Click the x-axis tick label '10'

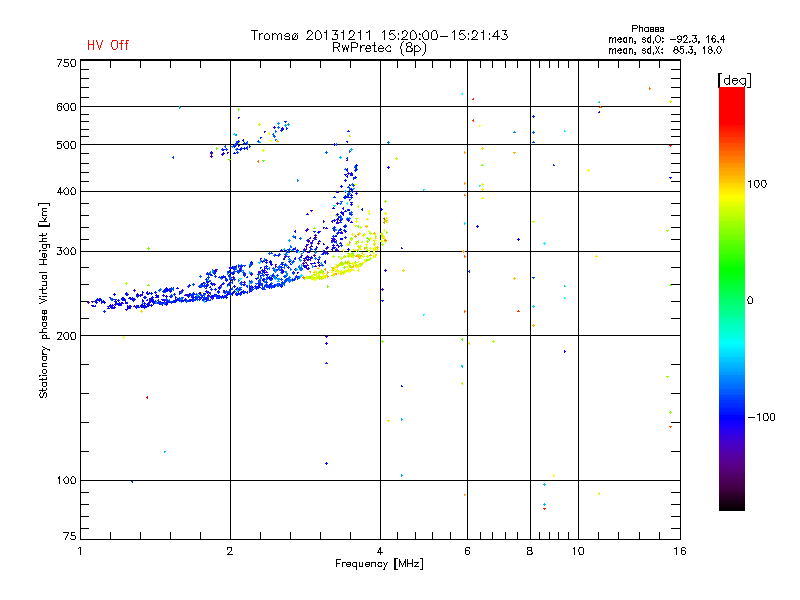578,551
